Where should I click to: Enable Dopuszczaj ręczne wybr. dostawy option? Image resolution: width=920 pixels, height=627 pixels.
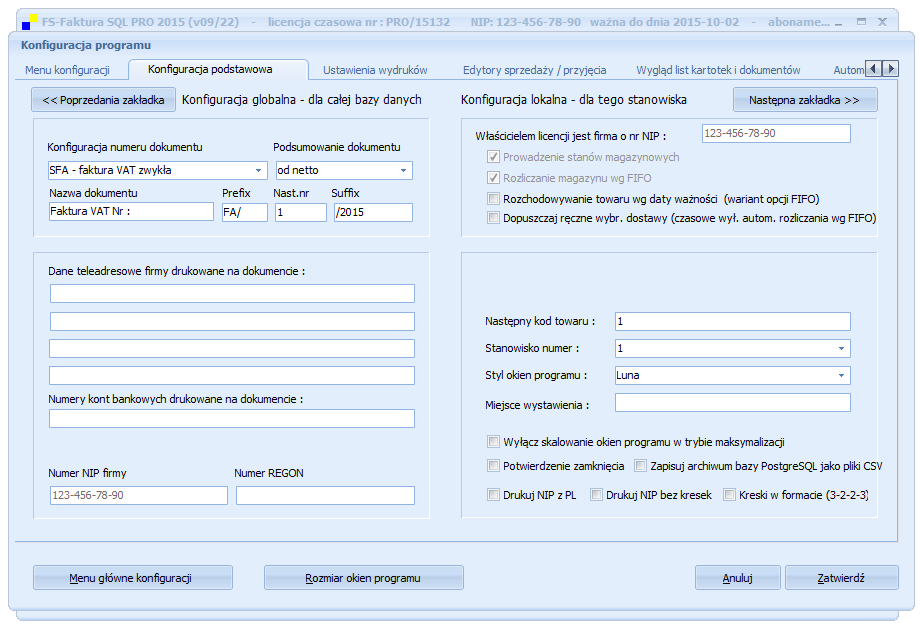pos(493,218)
